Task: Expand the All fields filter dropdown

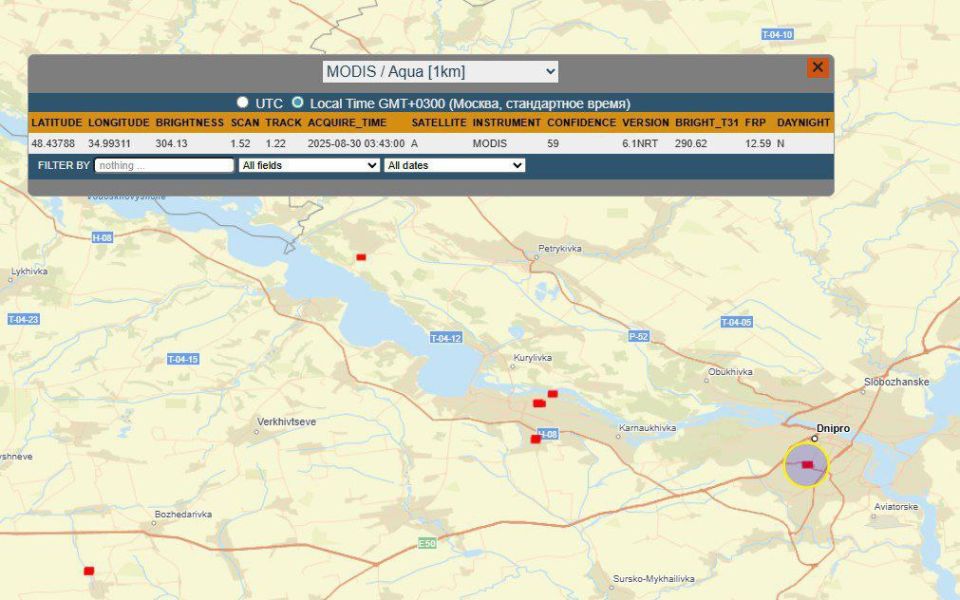Action: pos(309,165)
